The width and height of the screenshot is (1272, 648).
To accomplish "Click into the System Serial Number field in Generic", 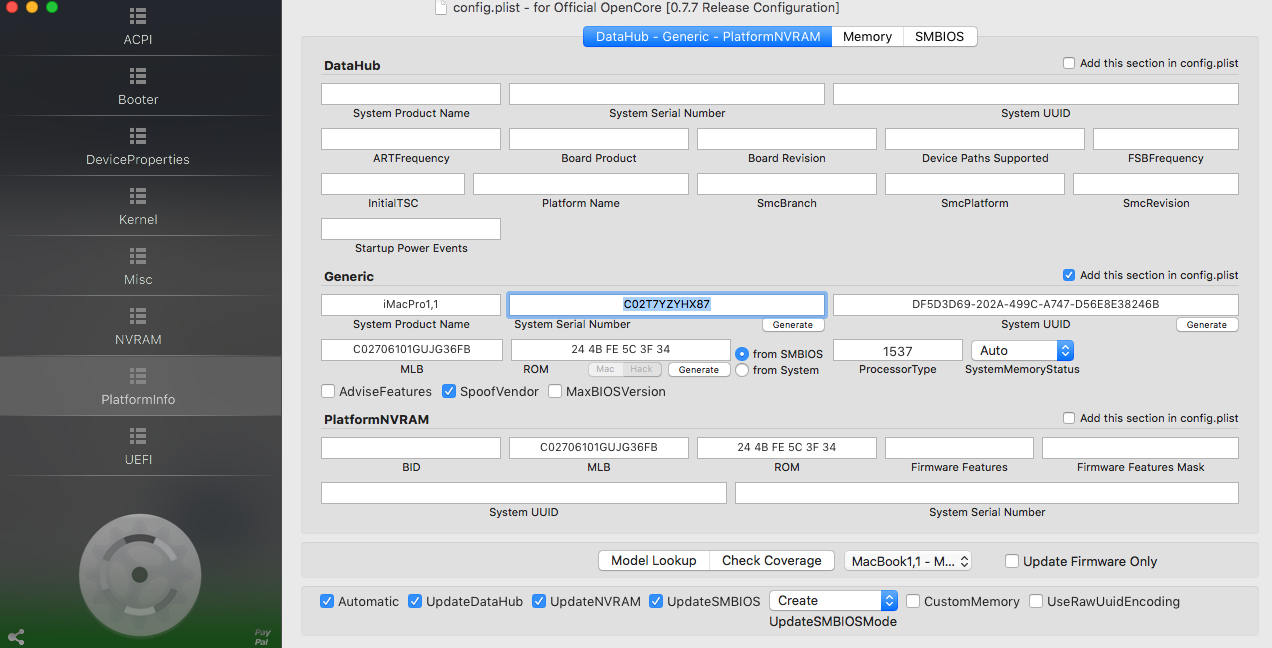I will tap(667, 304).
